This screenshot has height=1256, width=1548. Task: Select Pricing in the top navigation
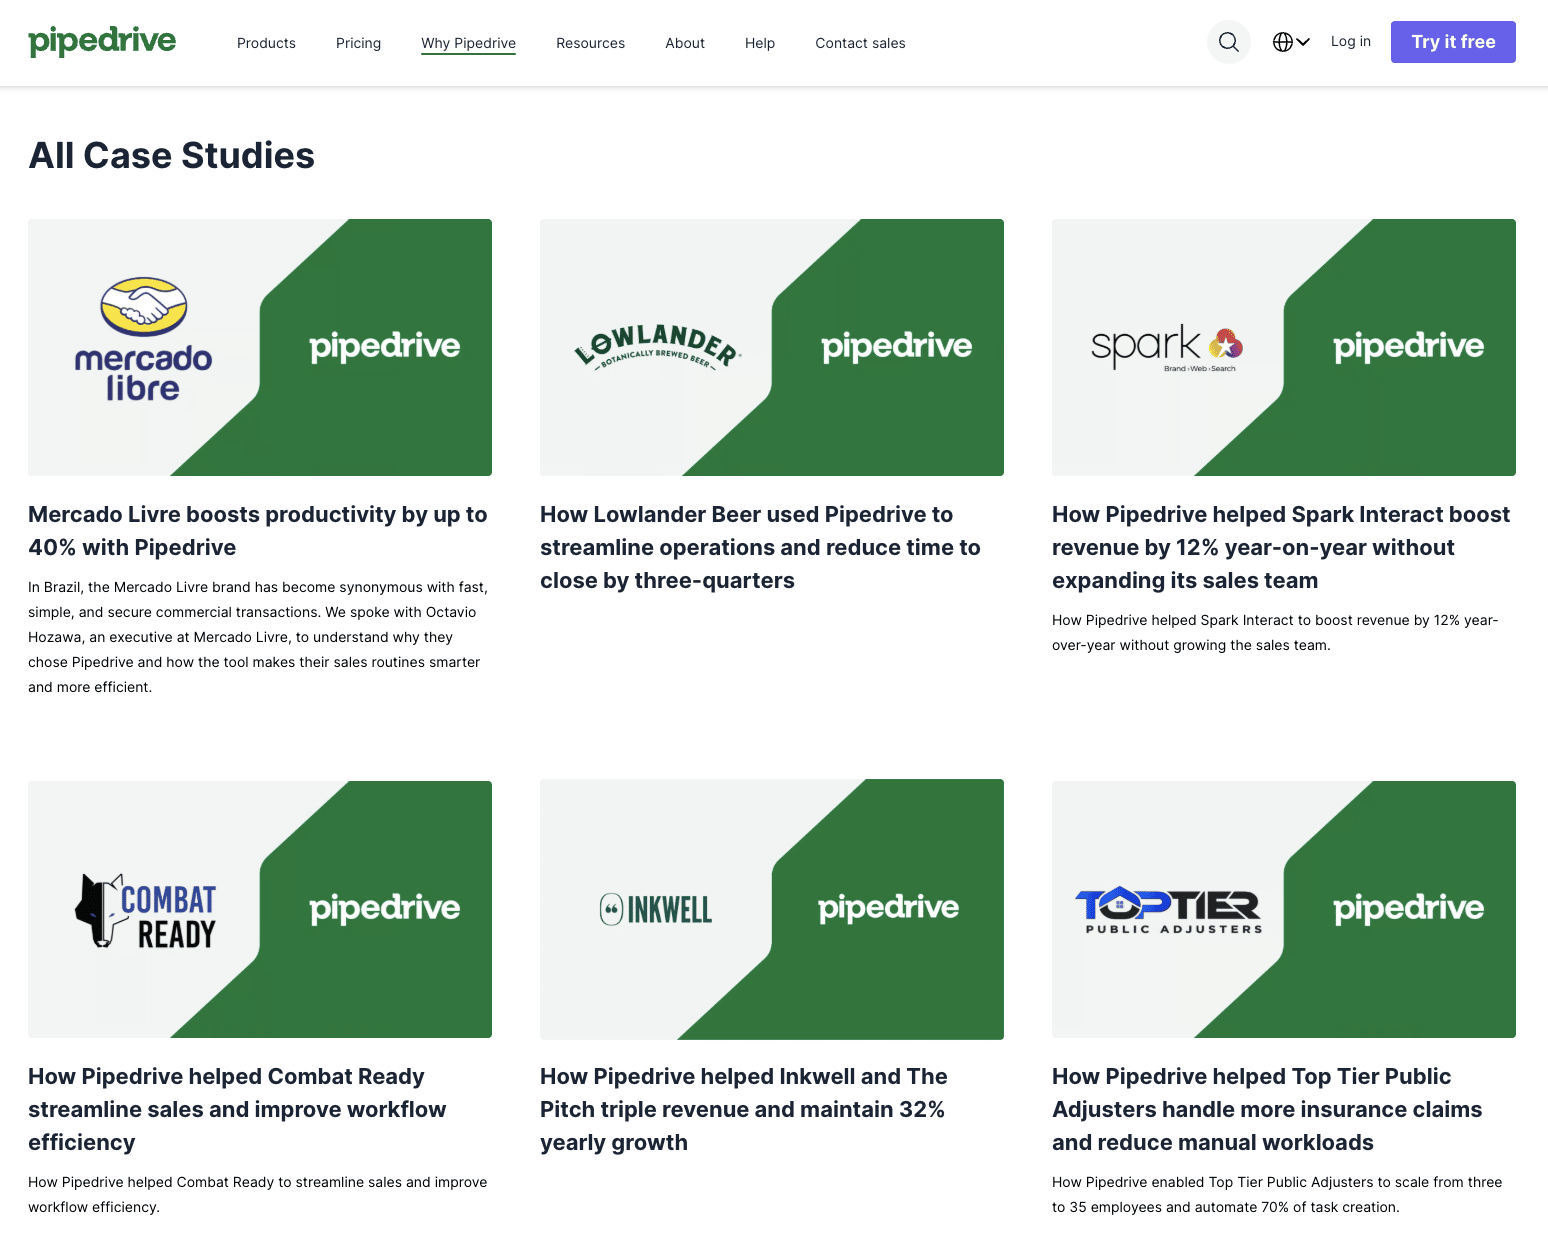[x=358, y=43]
